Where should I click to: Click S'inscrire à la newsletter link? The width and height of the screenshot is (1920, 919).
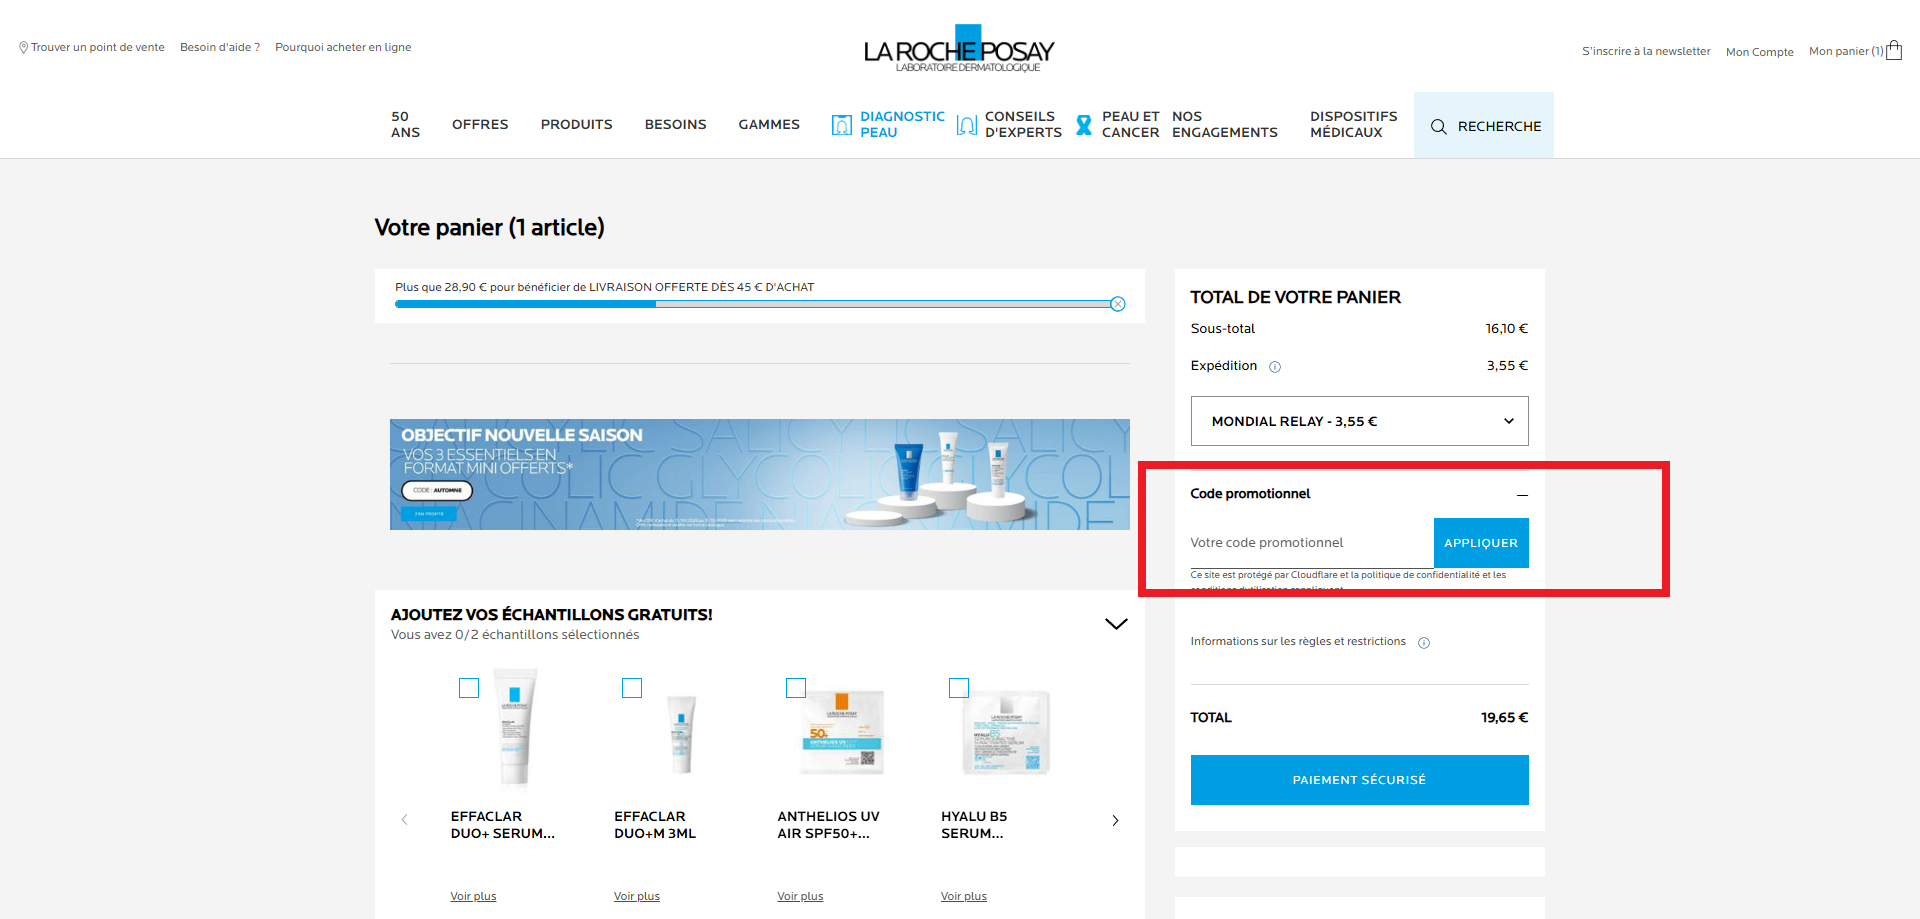coord(1646,51)
